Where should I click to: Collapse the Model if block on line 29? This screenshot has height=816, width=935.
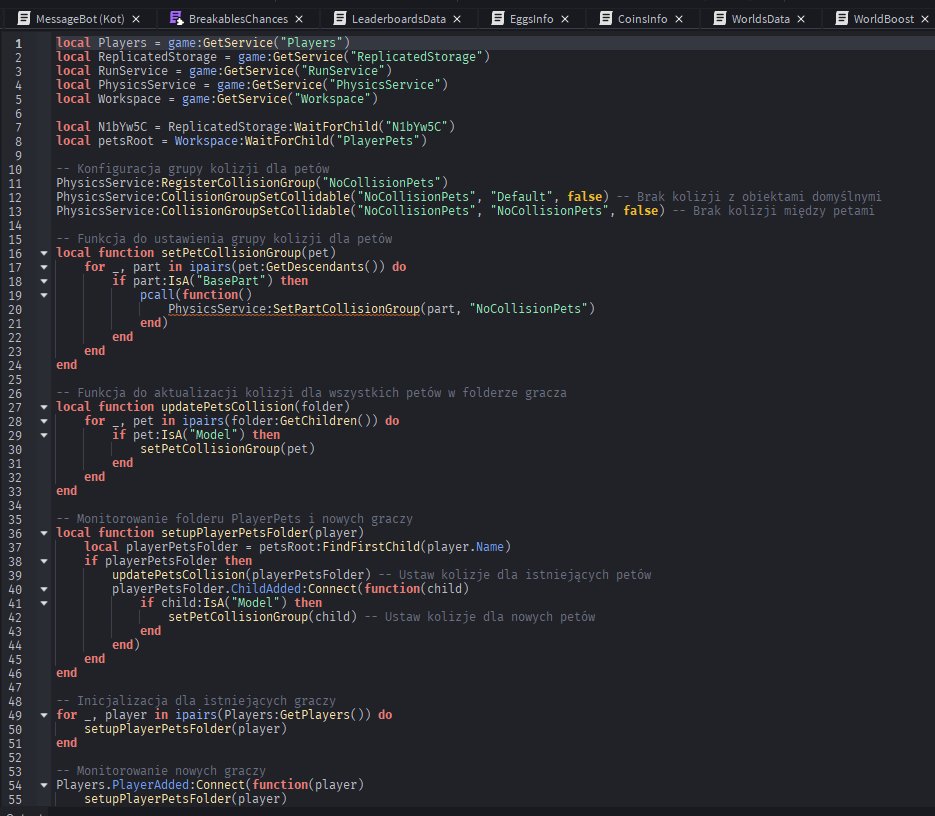pyautogui.click(x=44, y=435)
